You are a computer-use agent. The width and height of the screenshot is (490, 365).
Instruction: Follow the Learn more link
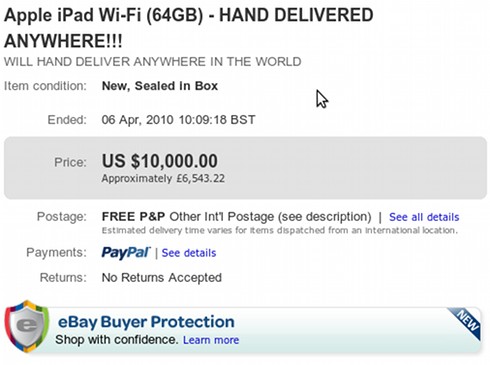coord(211,340)
